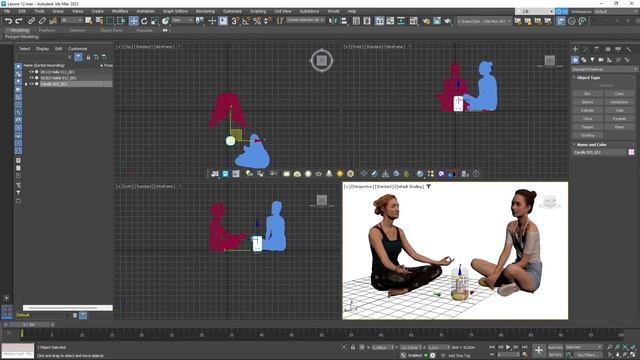The height and width of the screenshot is (360, 640).
Task: Click the Cylinder primitive button
Action: point(587,111)
